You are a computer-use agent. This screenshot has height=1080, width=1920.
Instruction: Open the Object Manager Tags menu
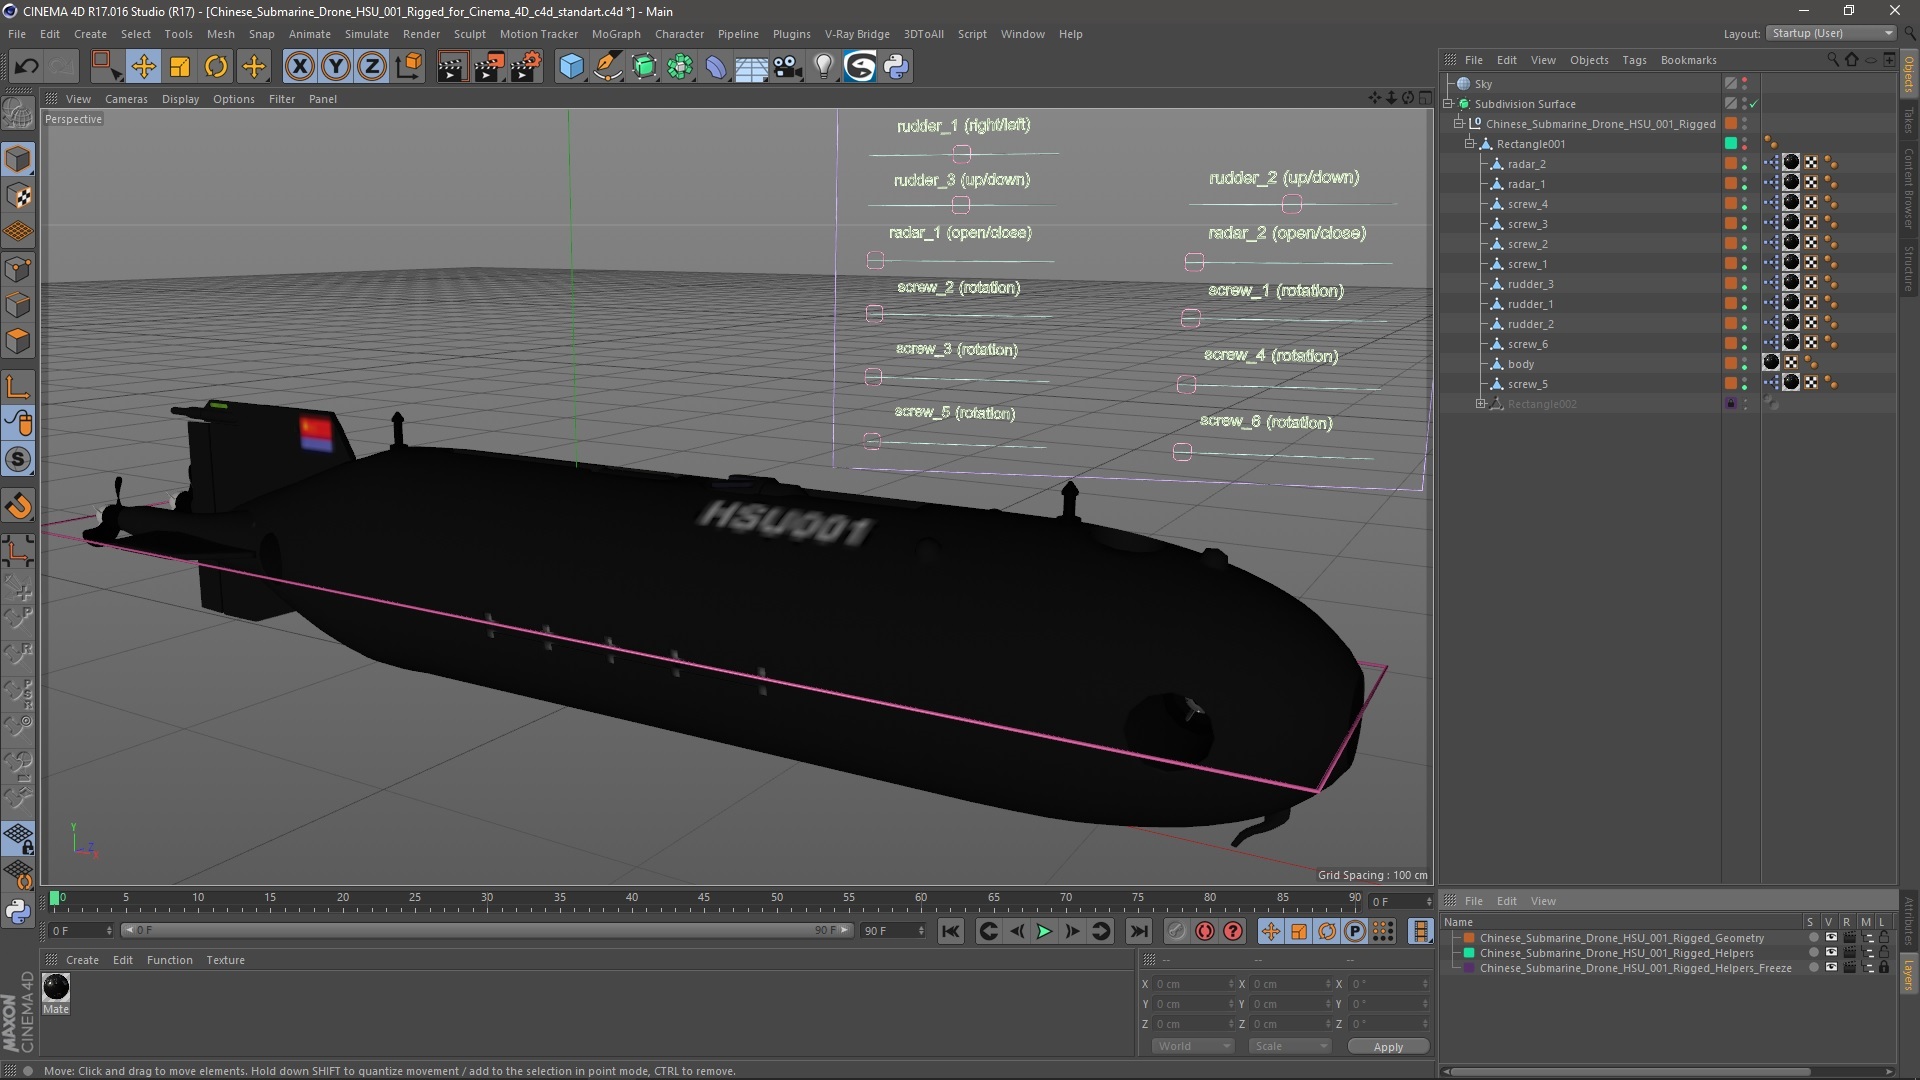(1634, 60)
